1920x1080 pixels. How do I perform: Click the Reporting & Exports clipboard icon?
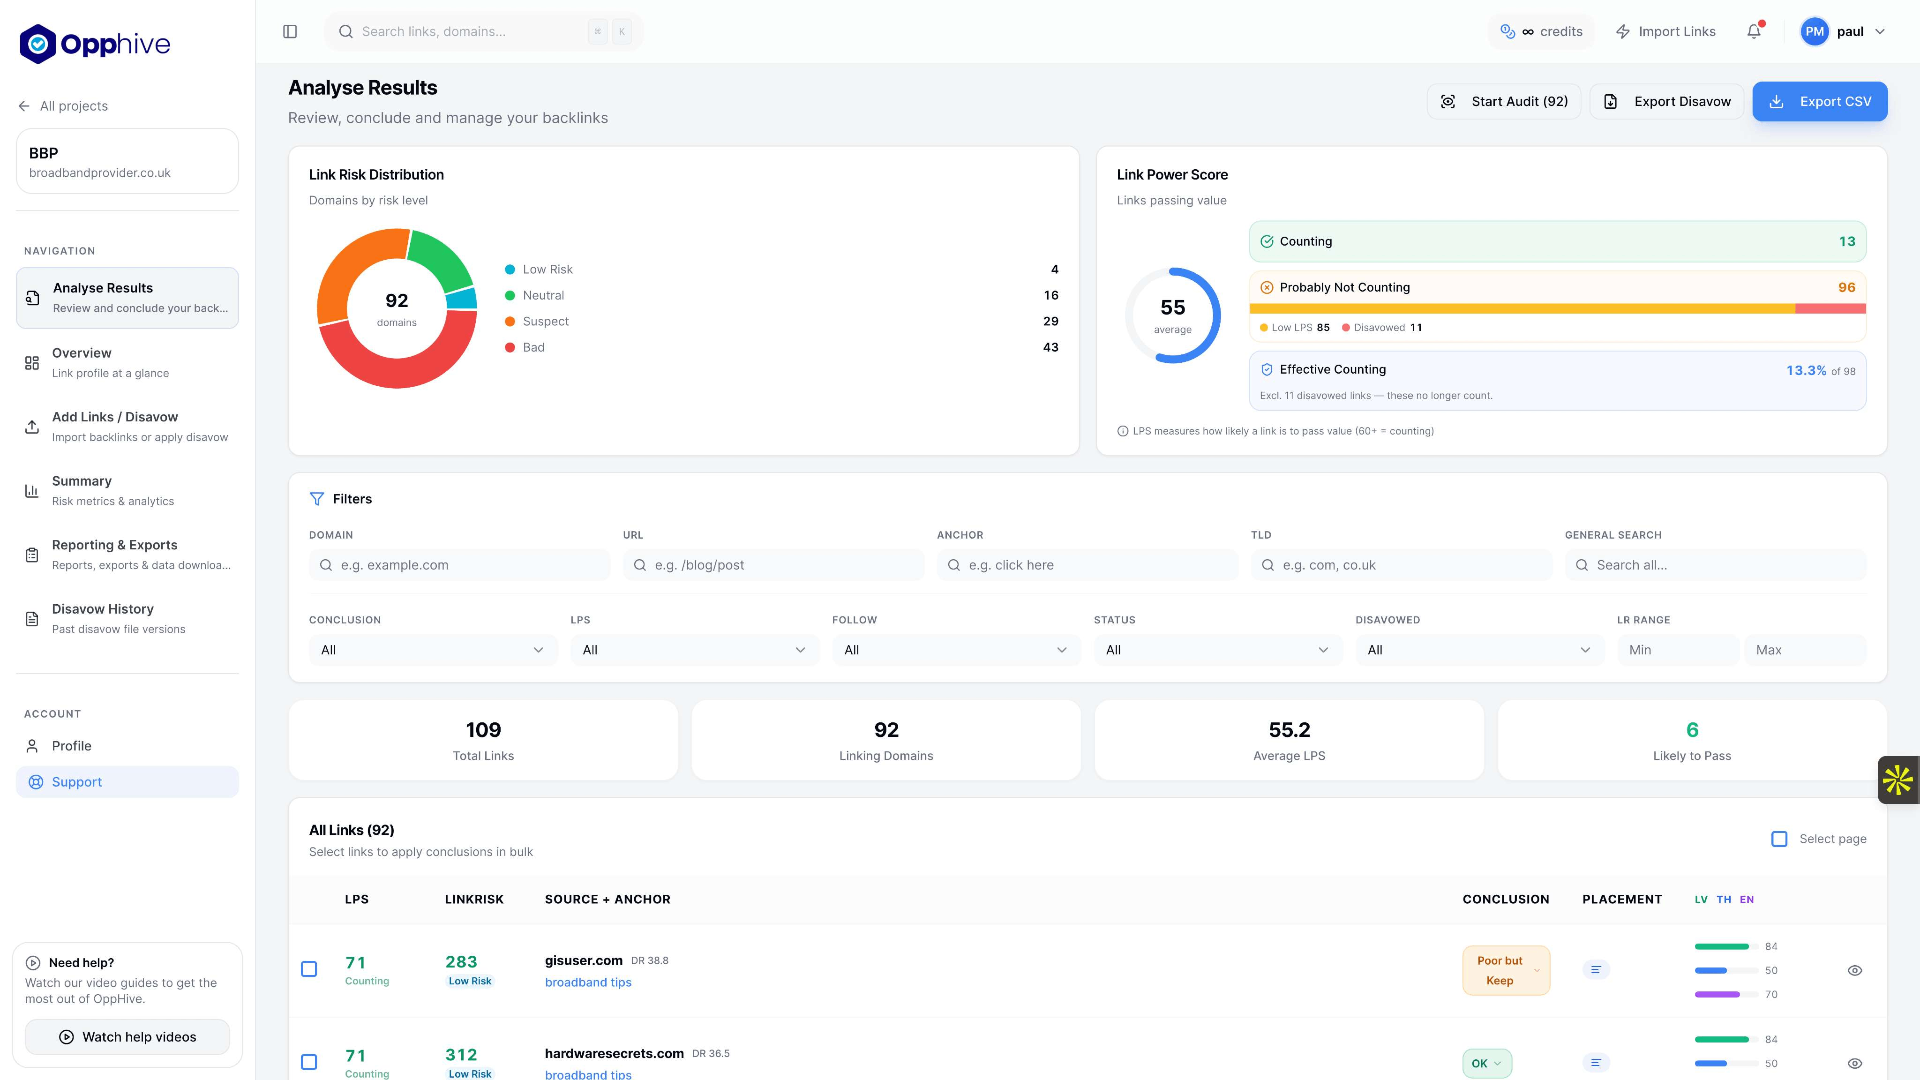tap(32, 555)
